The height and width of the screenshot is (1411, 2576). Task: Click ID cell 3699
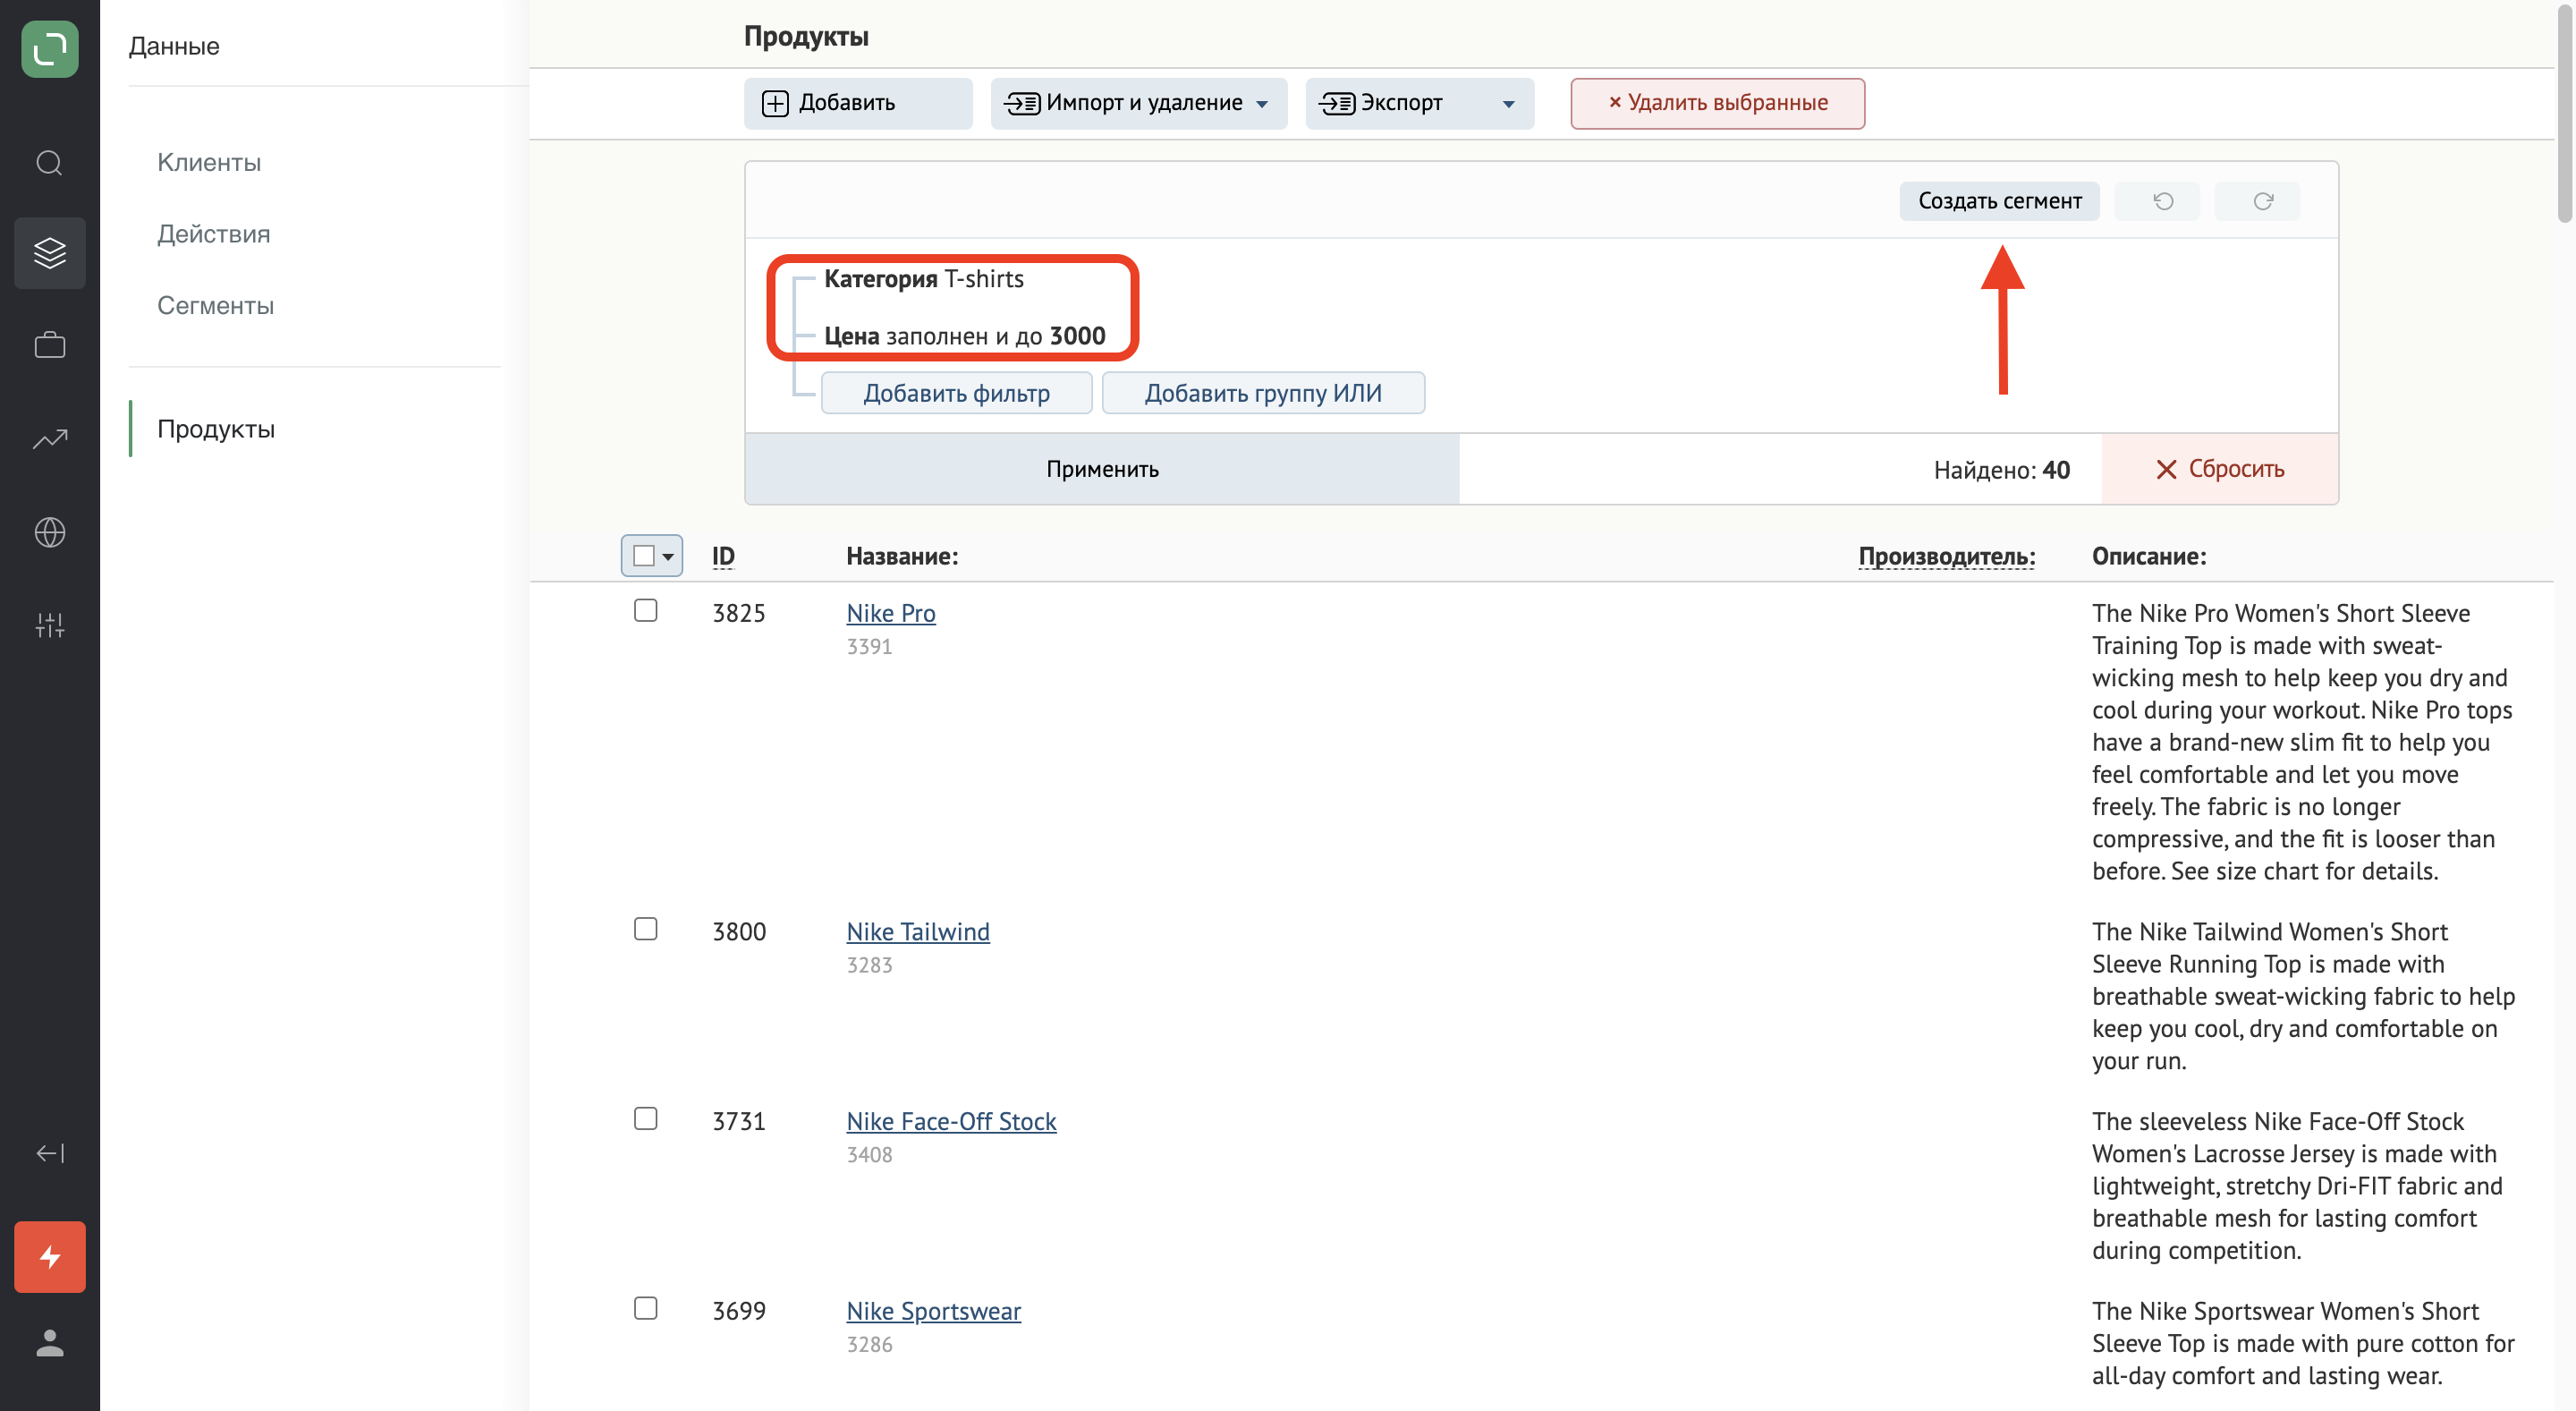(x=739, y=1311)
